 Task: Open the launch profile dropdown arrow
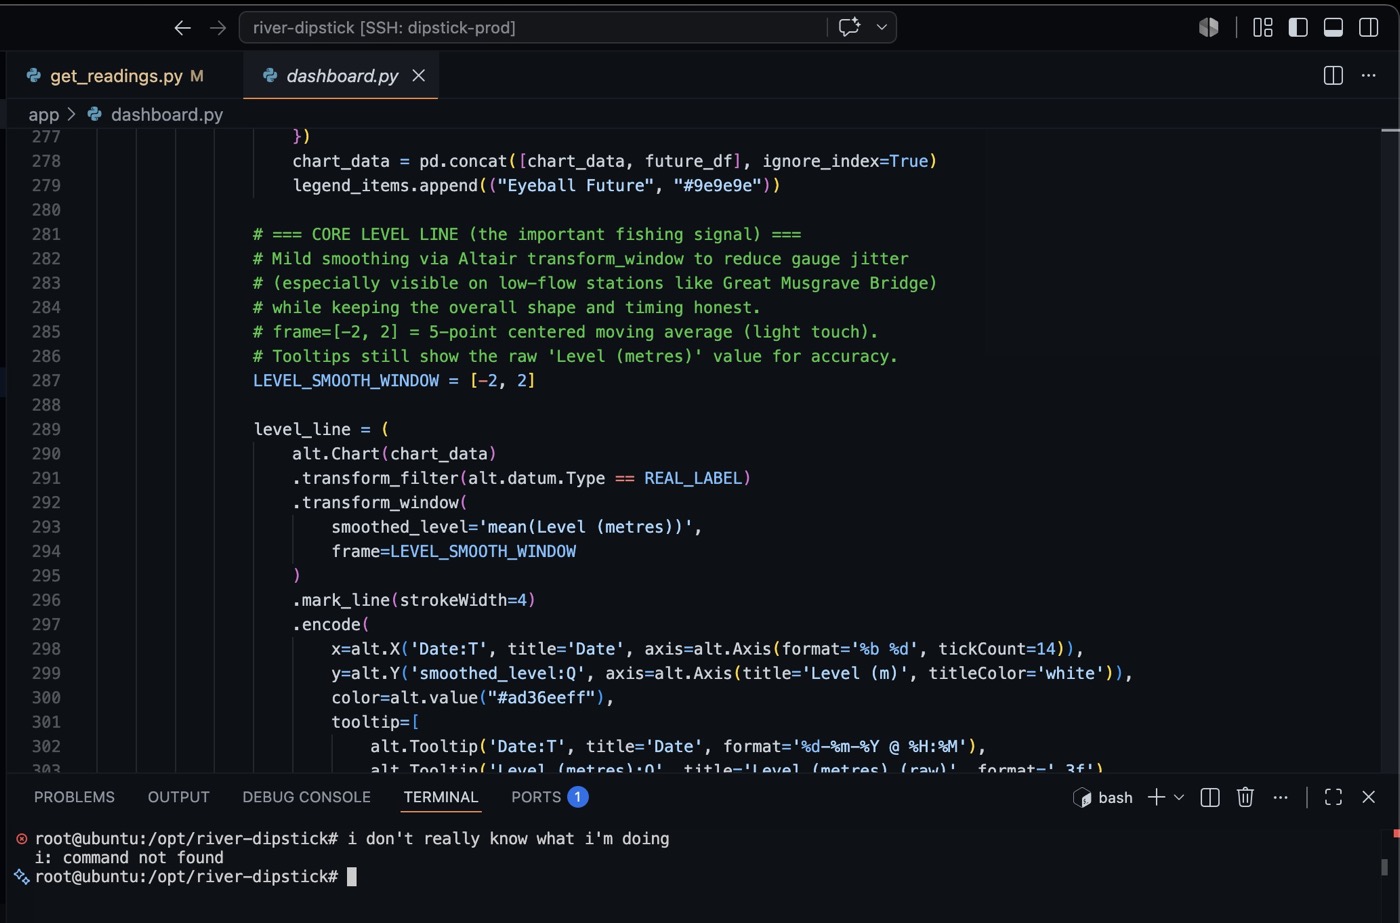click(1179, 797)
